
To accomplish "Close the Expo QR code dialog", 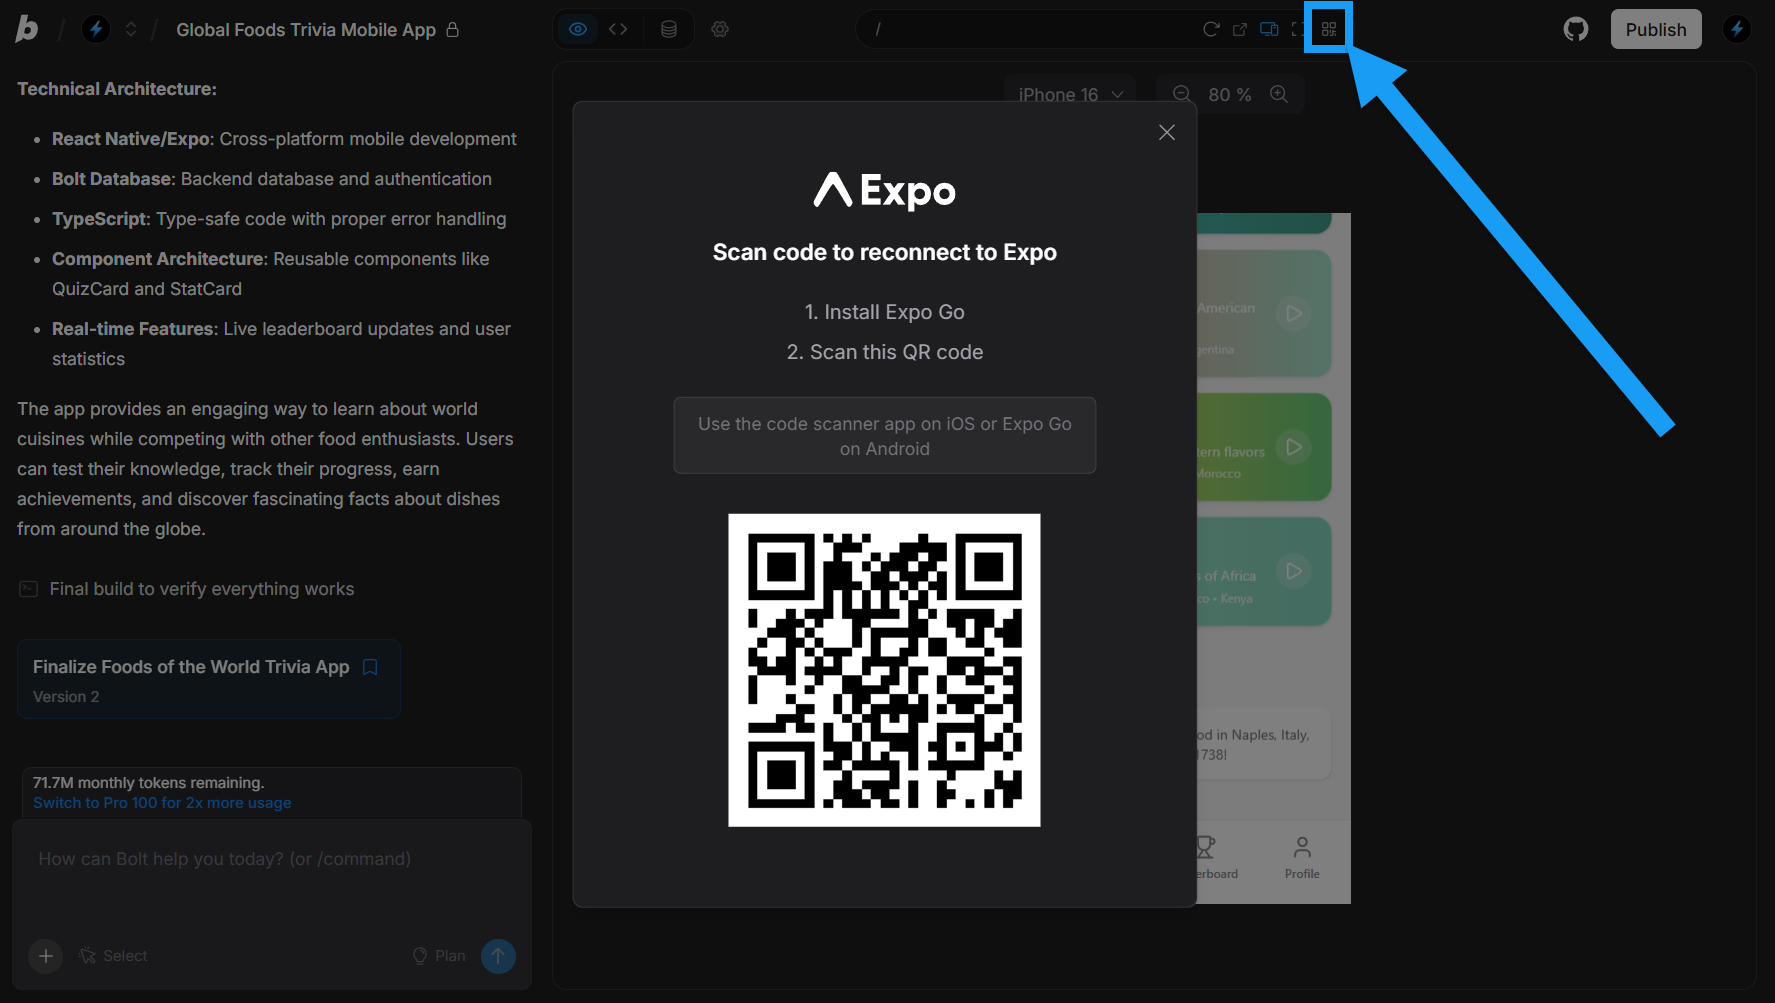I will coord(1166,132).
